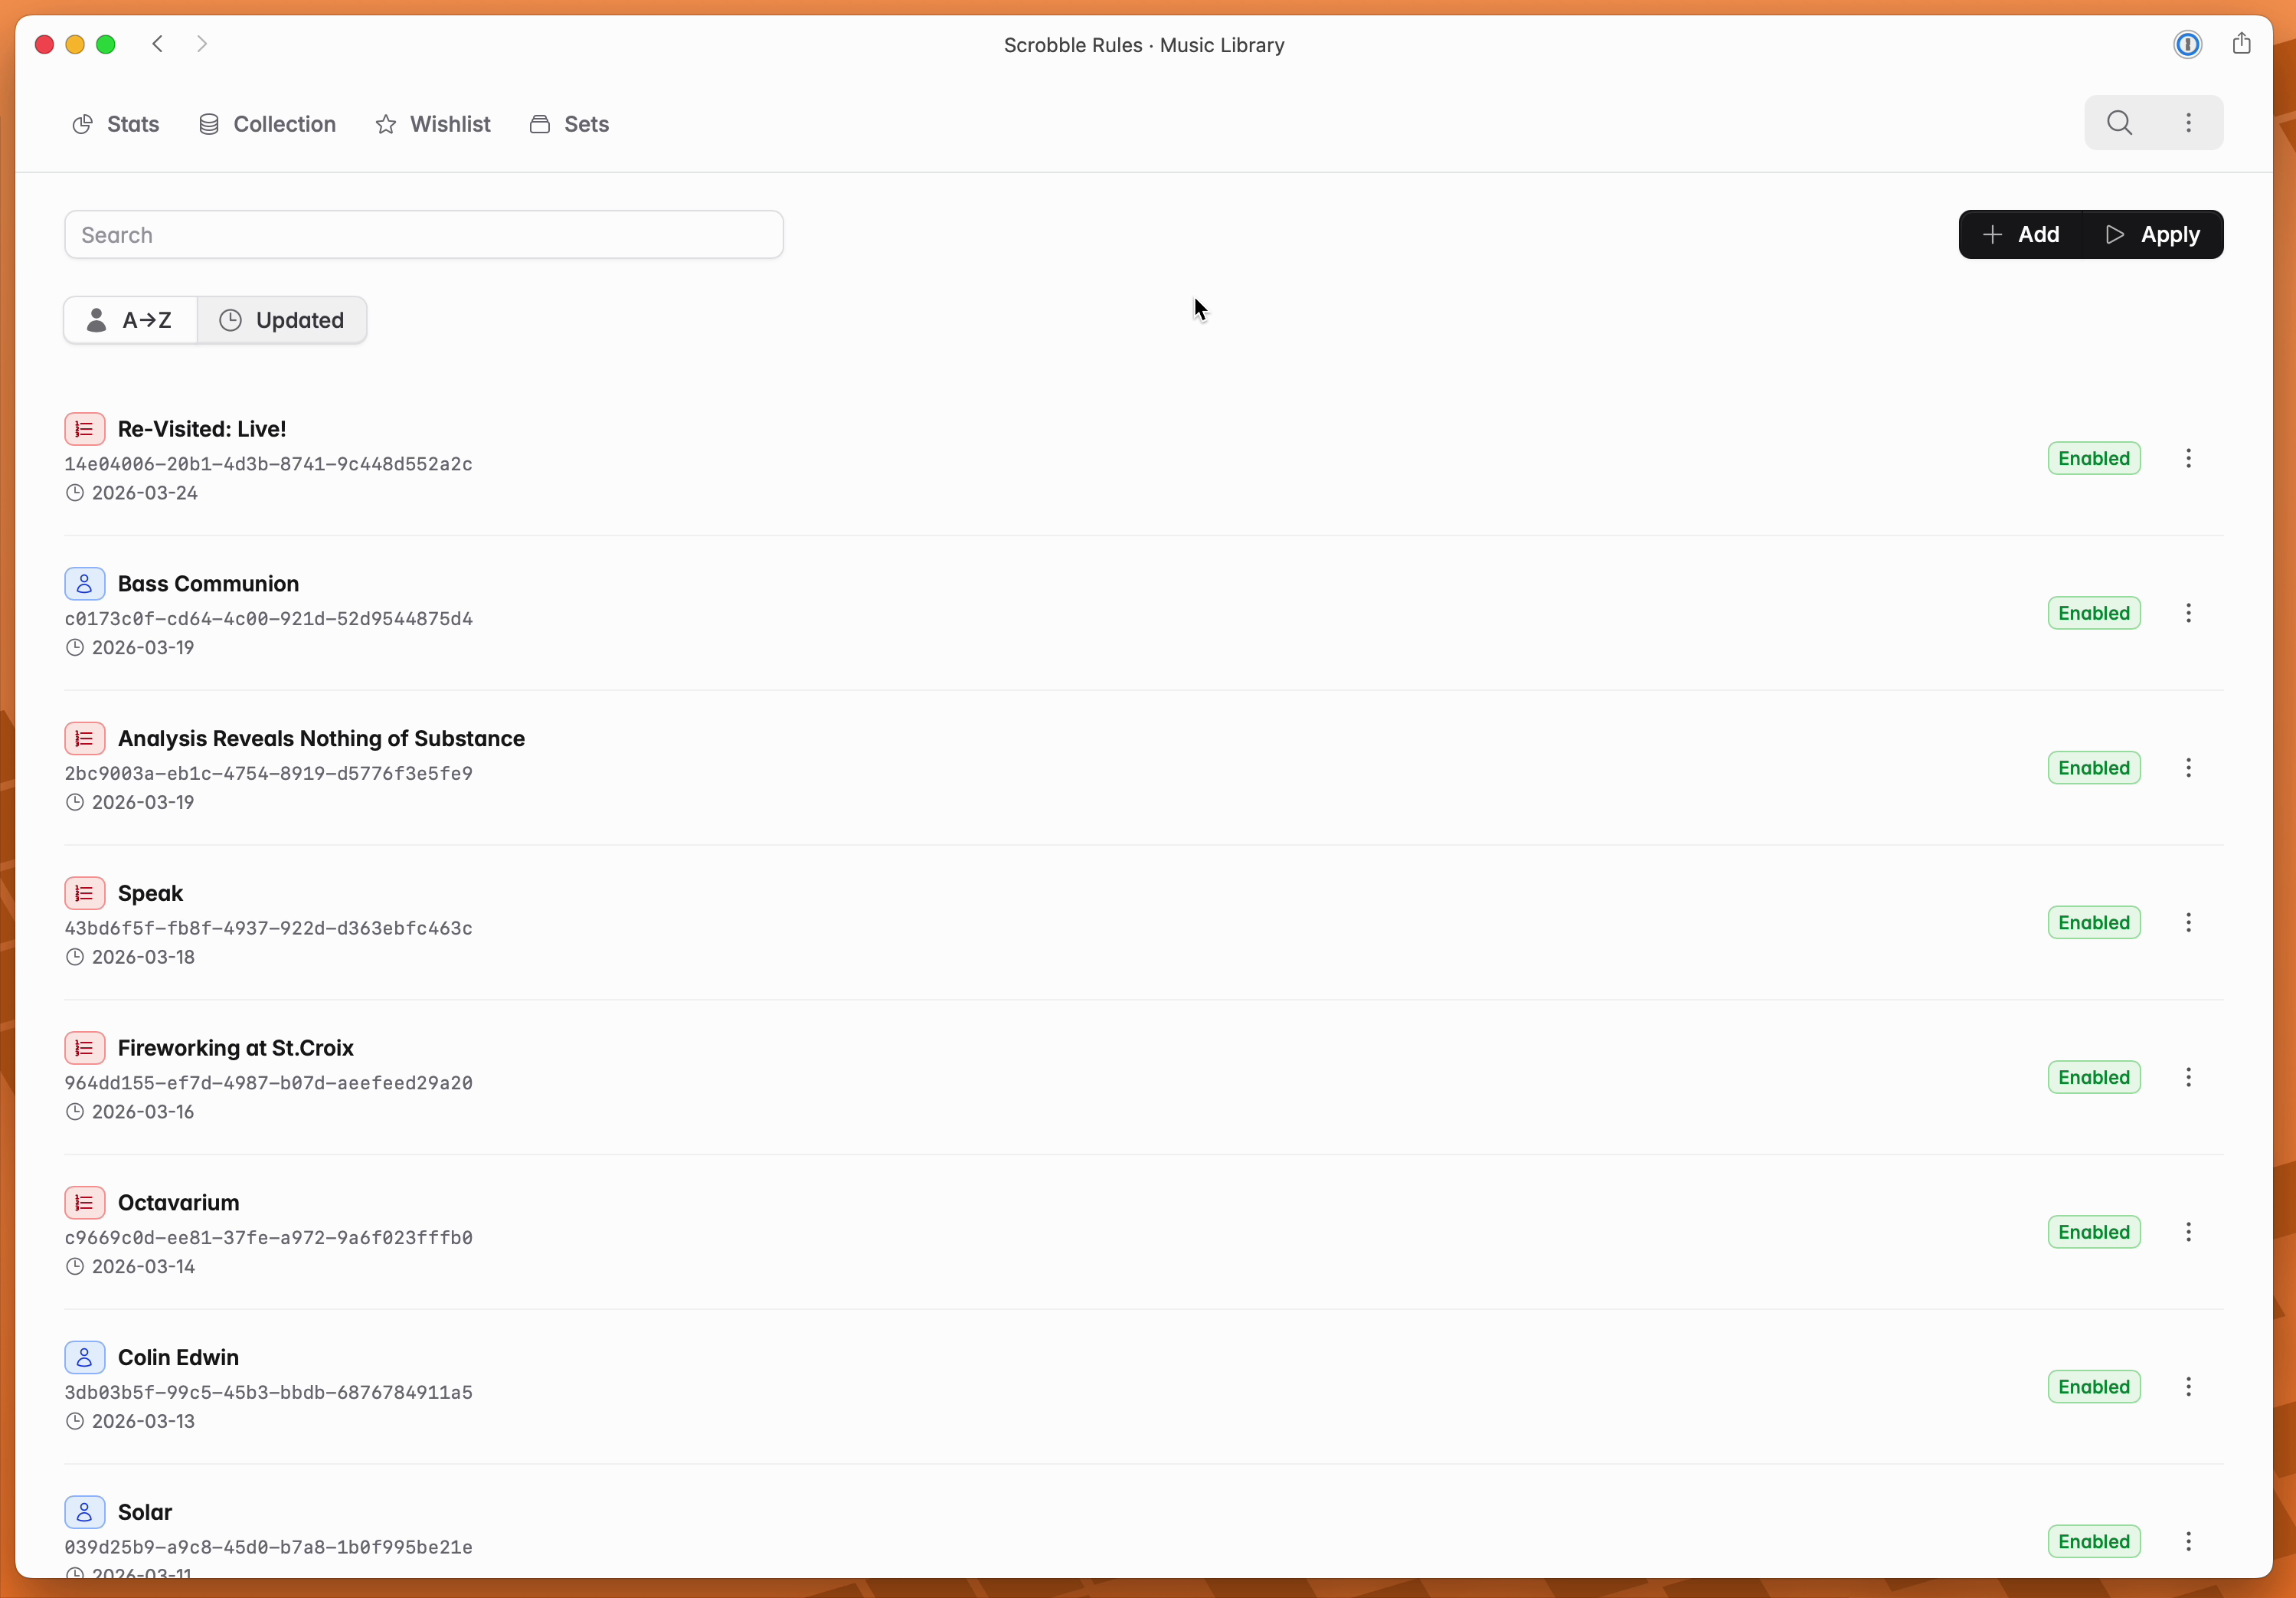This screenshot has width=2296, height=1598.
Task: Open the search magnifier in top nav
Action: pyautogui.click(x=2119, y=123)
